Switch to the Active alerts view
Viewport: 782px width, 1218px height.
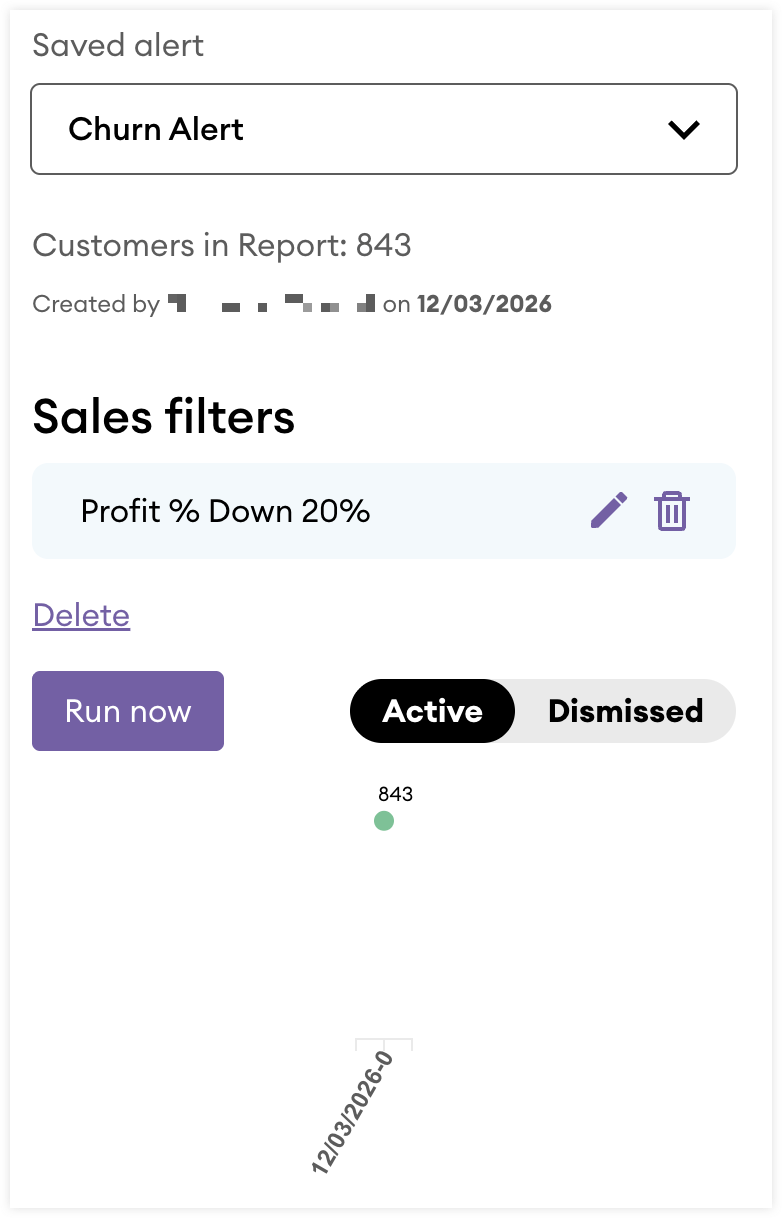tap(432, 711)
